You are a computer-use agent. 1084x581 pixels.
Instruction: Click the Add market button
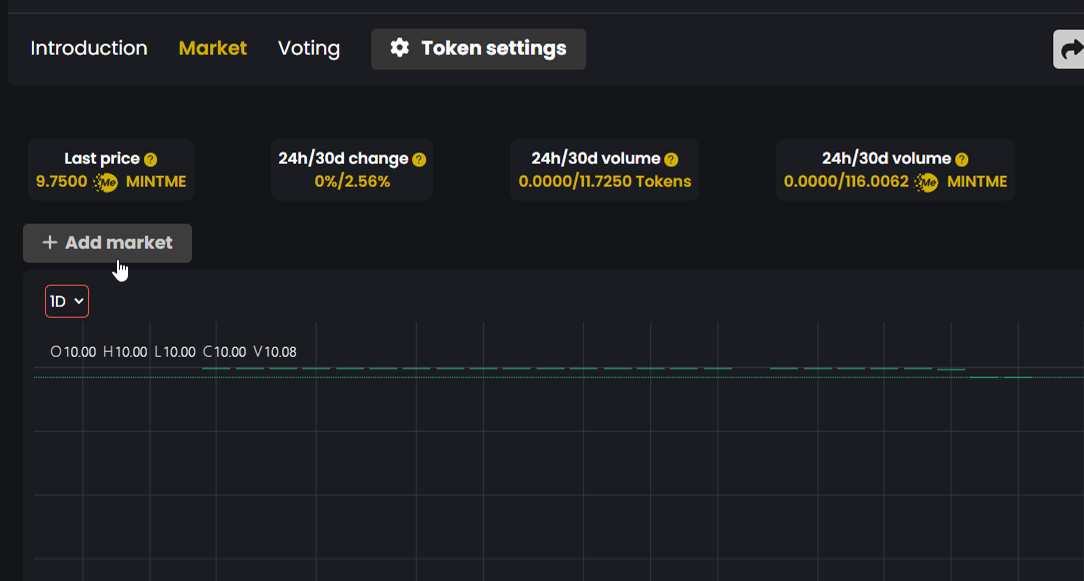[x=107, y=242]
